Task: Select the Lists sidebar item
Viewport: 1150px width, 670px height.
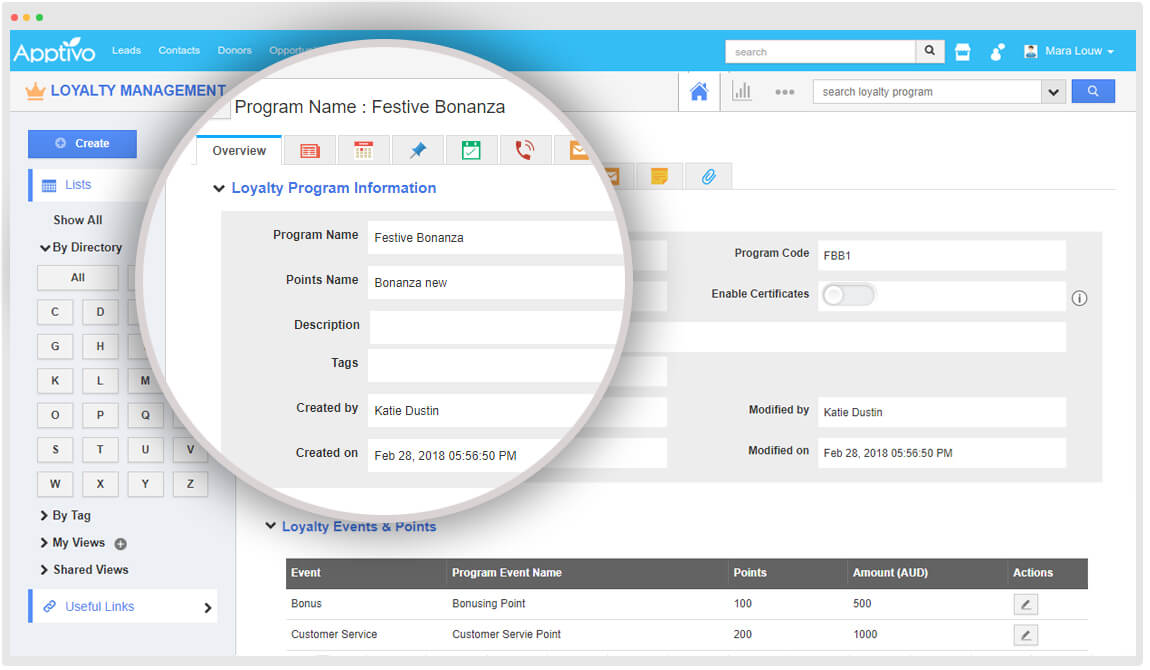Action: tap(78, 185)
